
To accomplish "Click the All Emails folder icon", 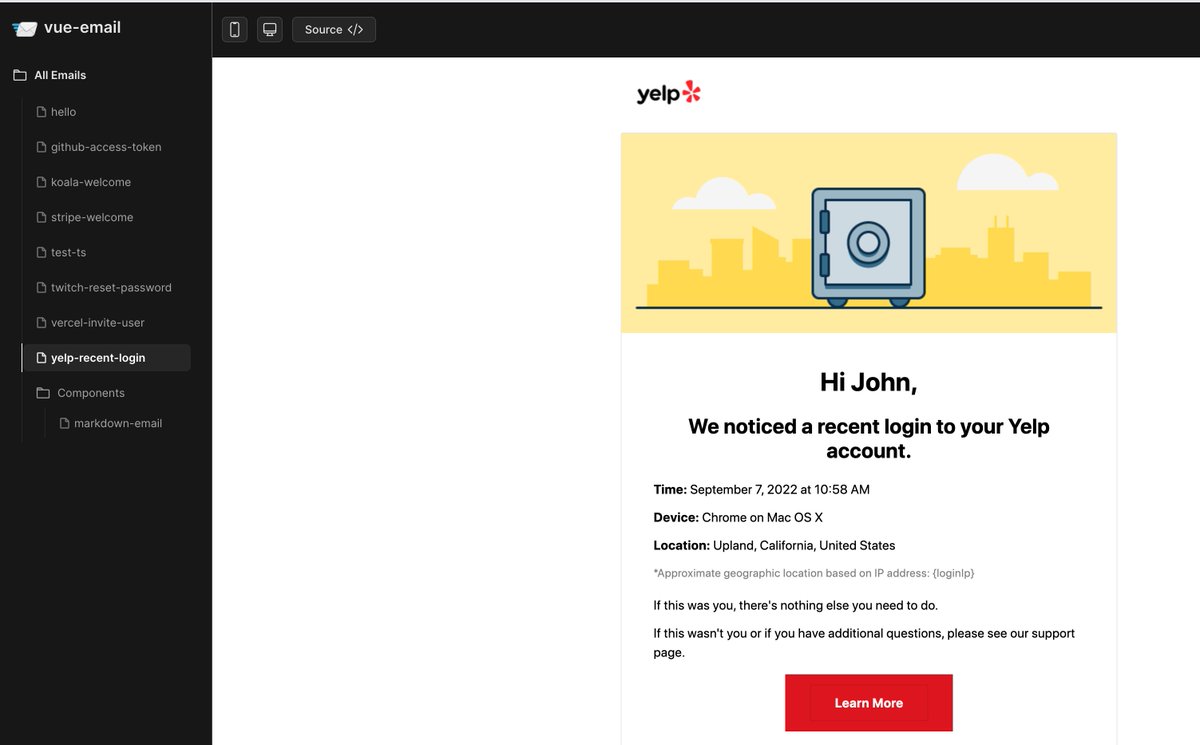I will coord(19,75).
